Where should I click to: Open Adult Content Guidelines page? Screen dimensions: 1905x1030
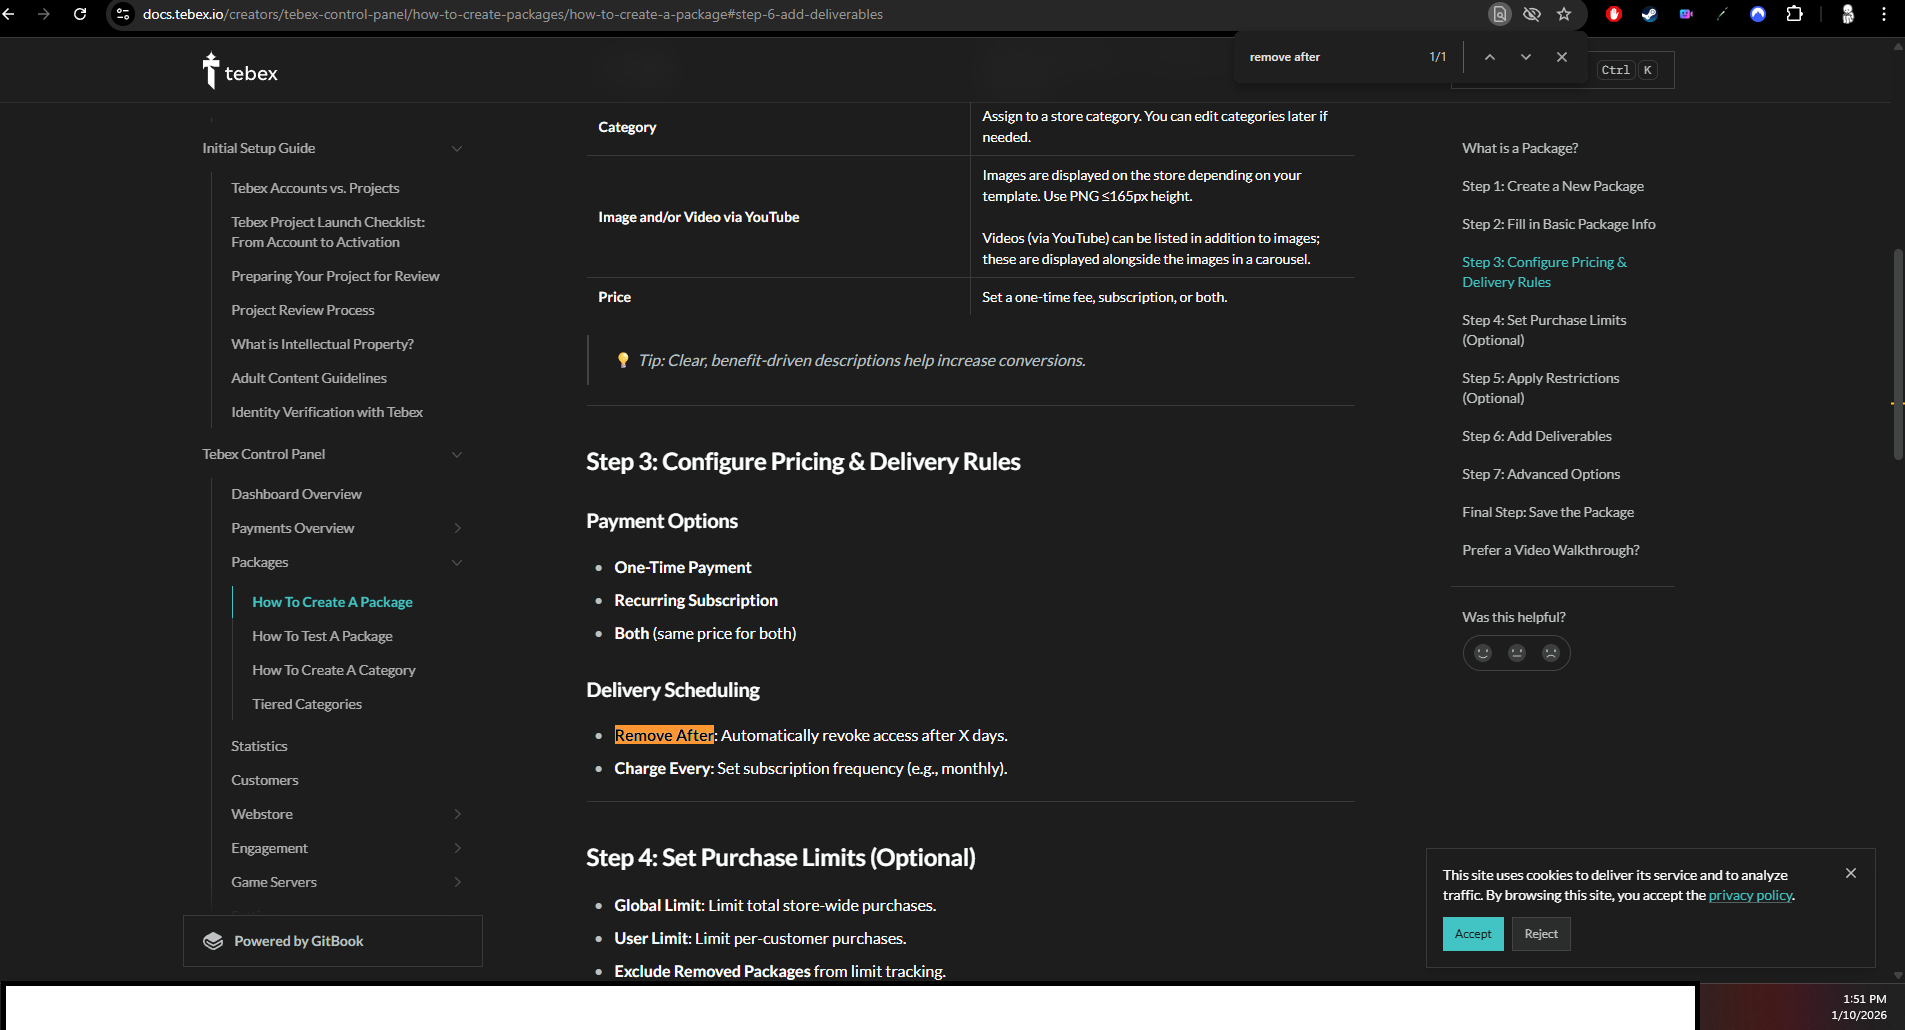(309, 378)
